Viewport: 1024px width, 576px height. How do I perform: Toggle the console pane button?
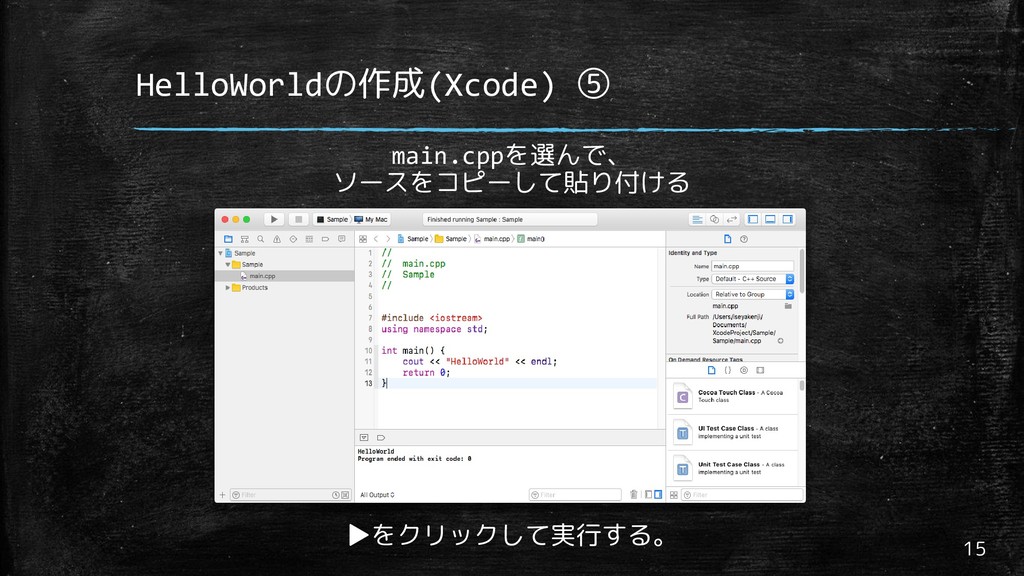tap(658, 495)
